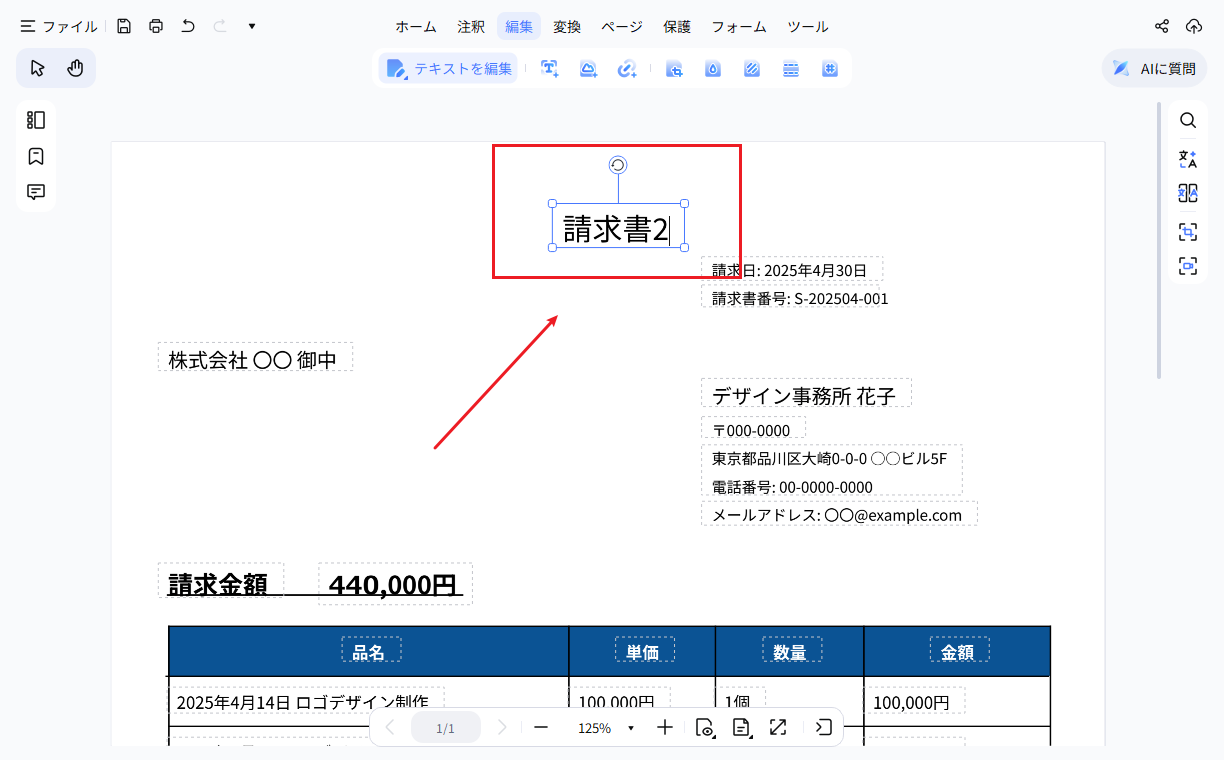Click the icon below translate in sidebar
Screen dimensions: 1224x760
(x=1188, y=193)
